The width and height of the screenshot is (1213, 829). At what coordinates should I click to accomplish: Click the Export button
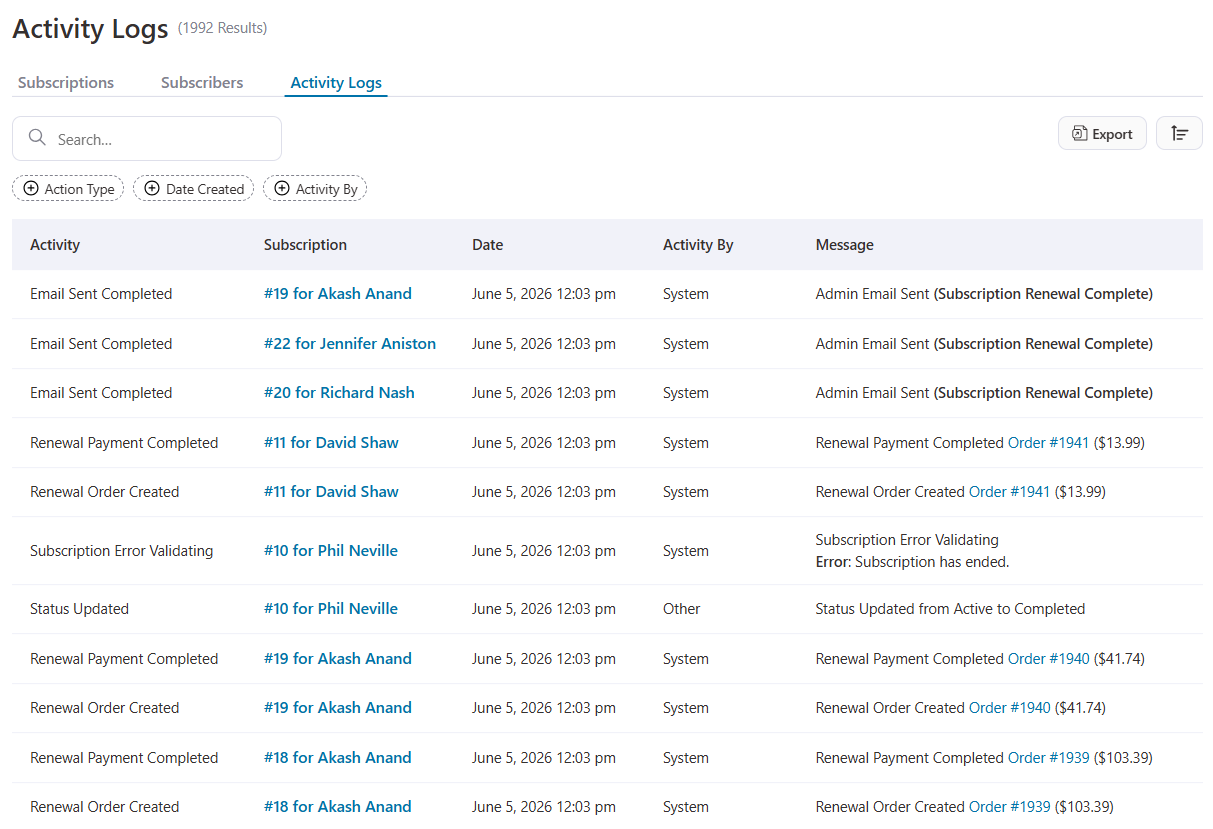(1102, 133)
